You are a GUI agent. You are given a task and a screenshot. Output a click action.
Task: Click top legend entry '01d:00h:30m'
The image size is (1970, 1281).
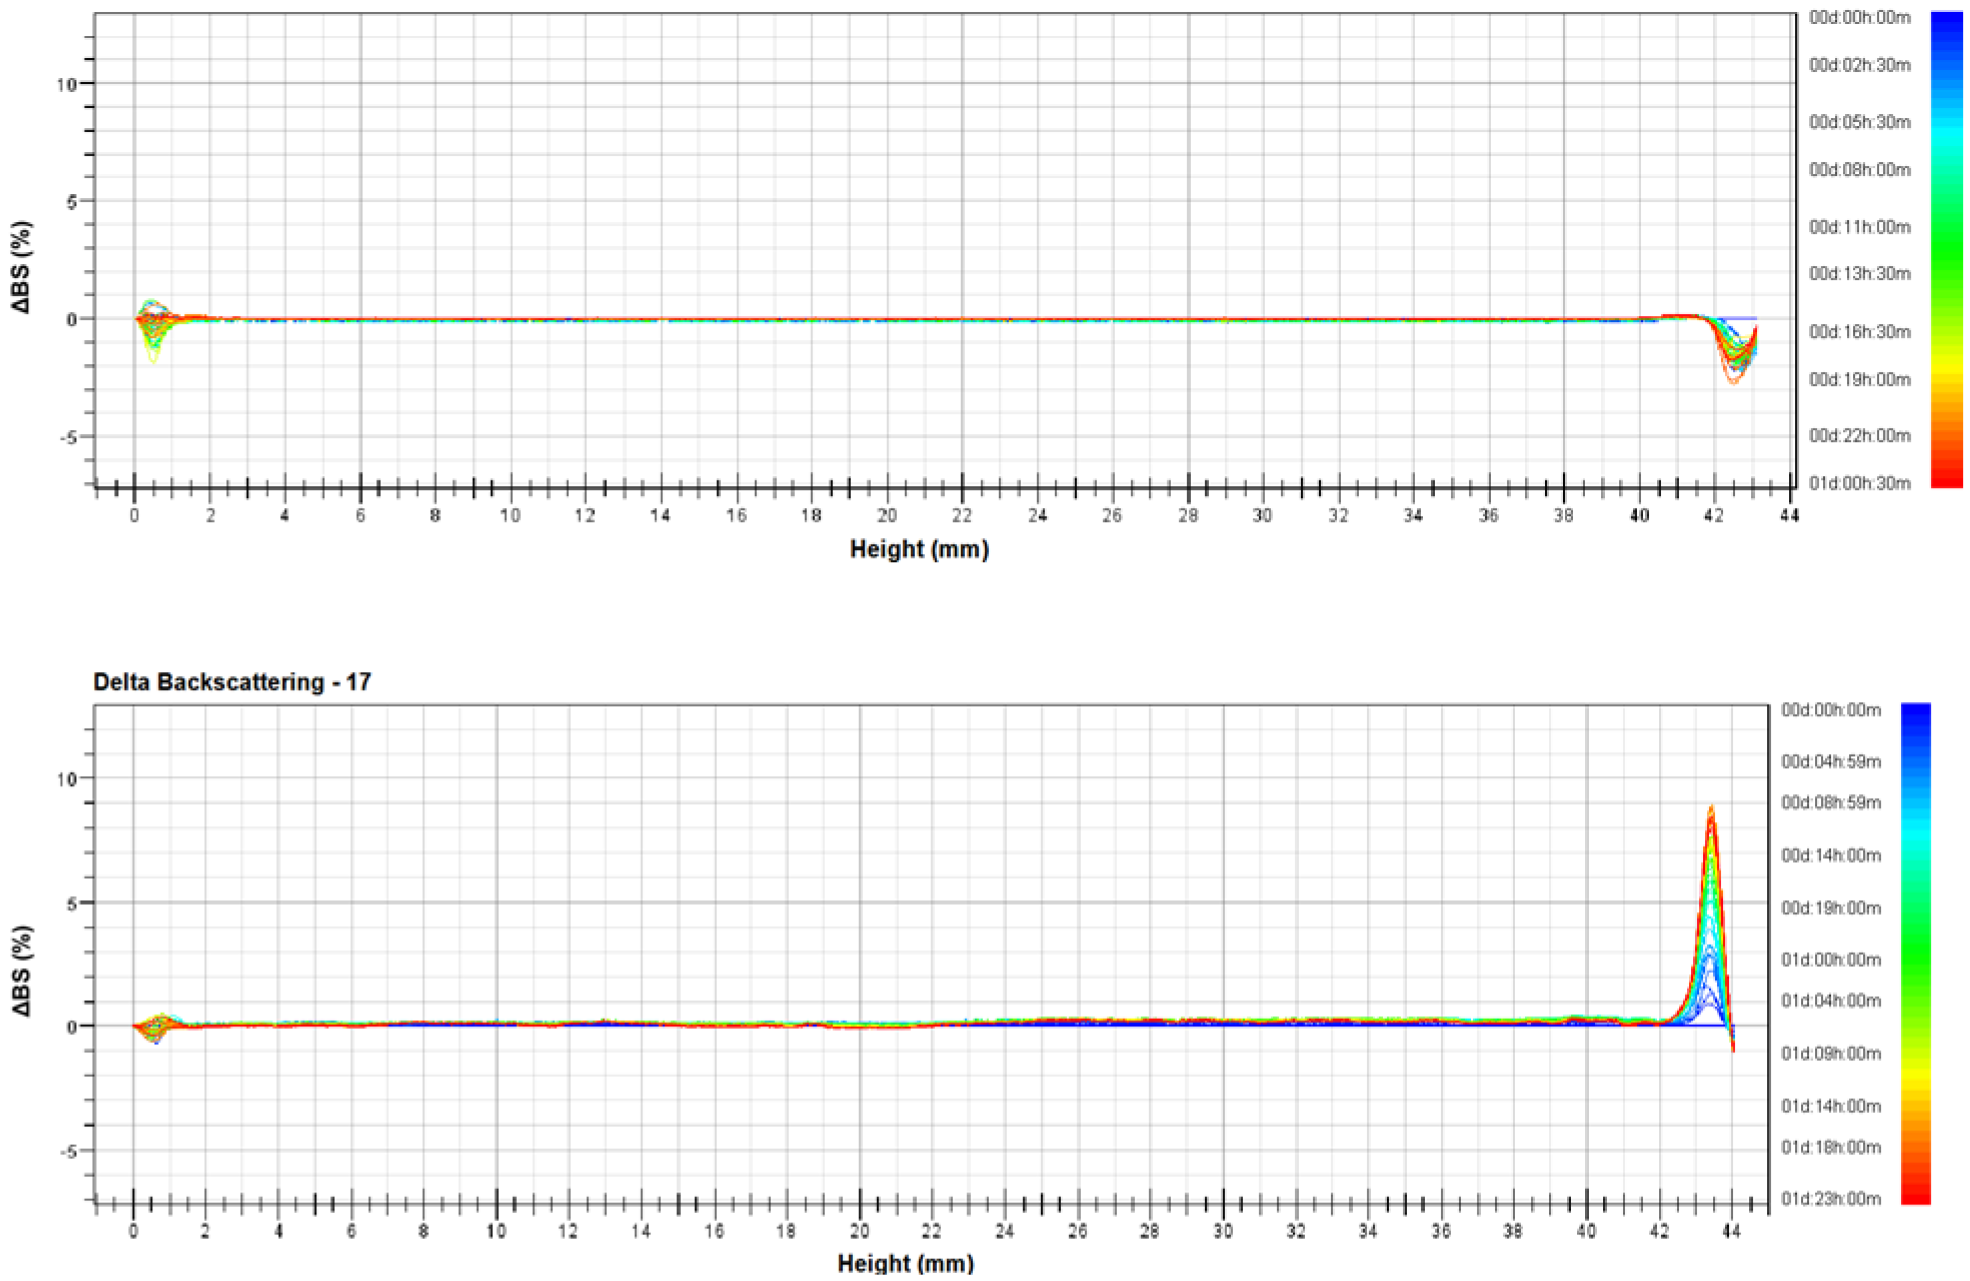point(1859,483)
